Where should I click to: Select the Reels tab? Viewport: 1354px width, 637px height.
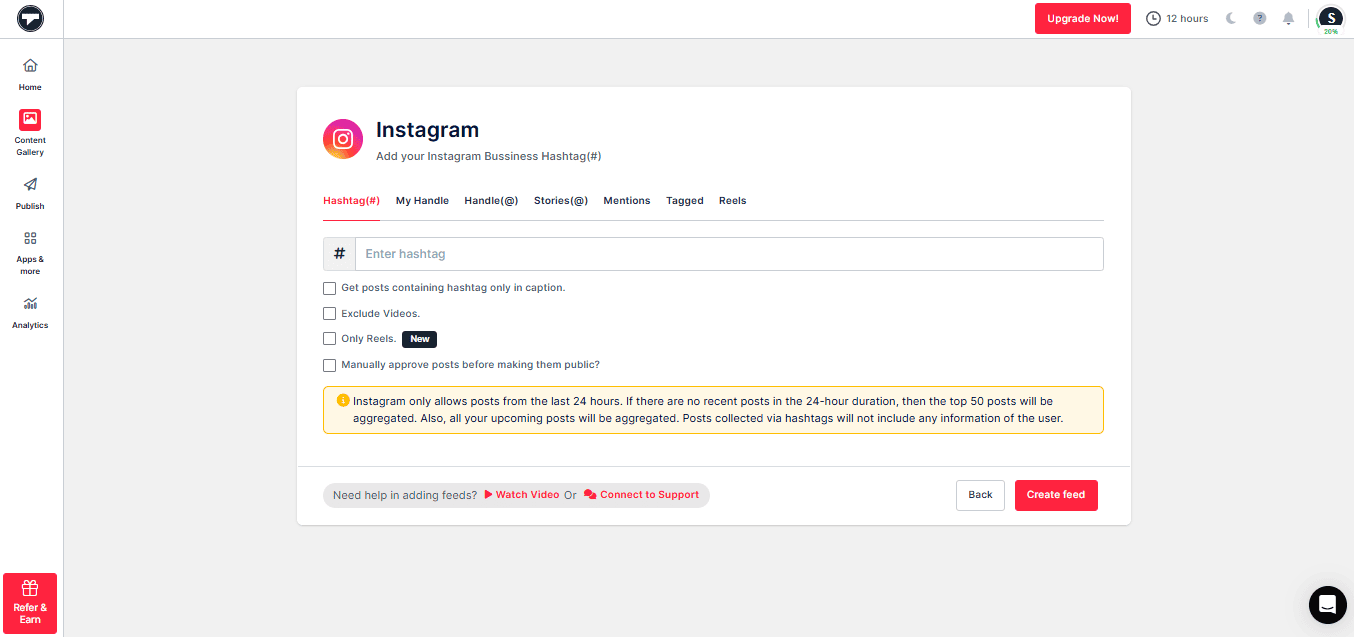pyautogui.click(x=732, y=200)
